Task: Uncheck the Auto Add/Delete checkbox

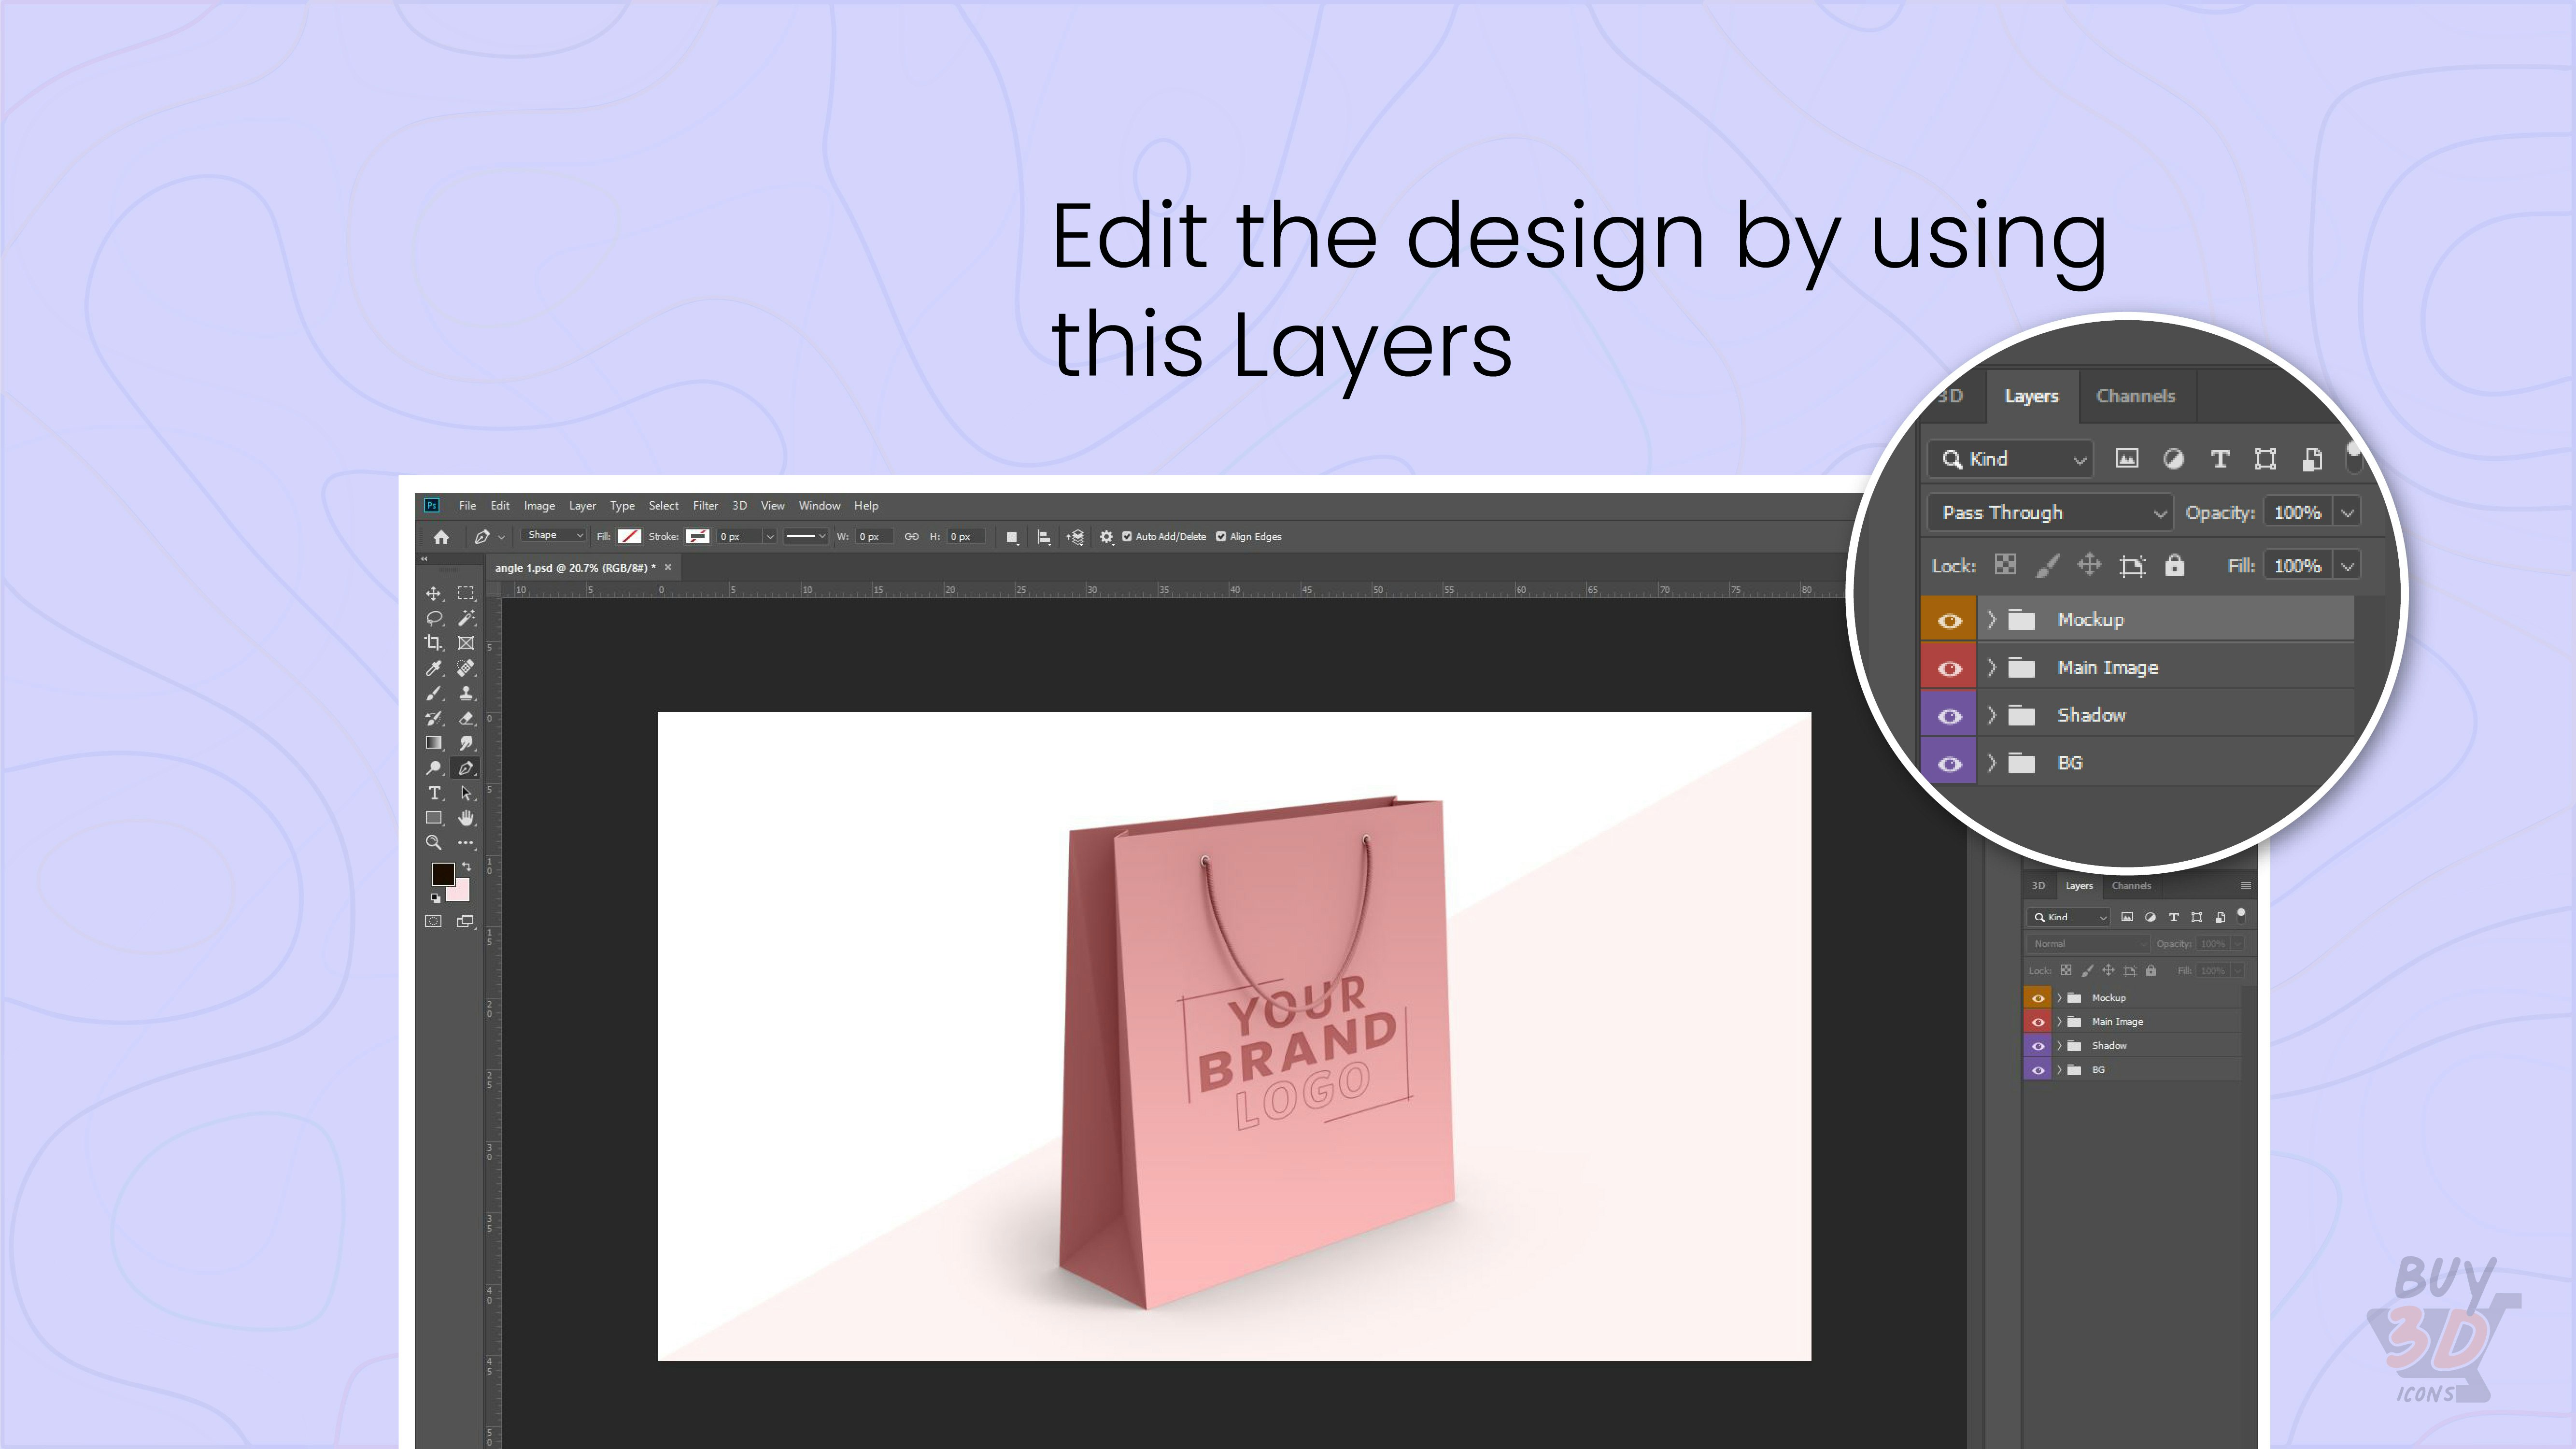Action: [1127, 537]
